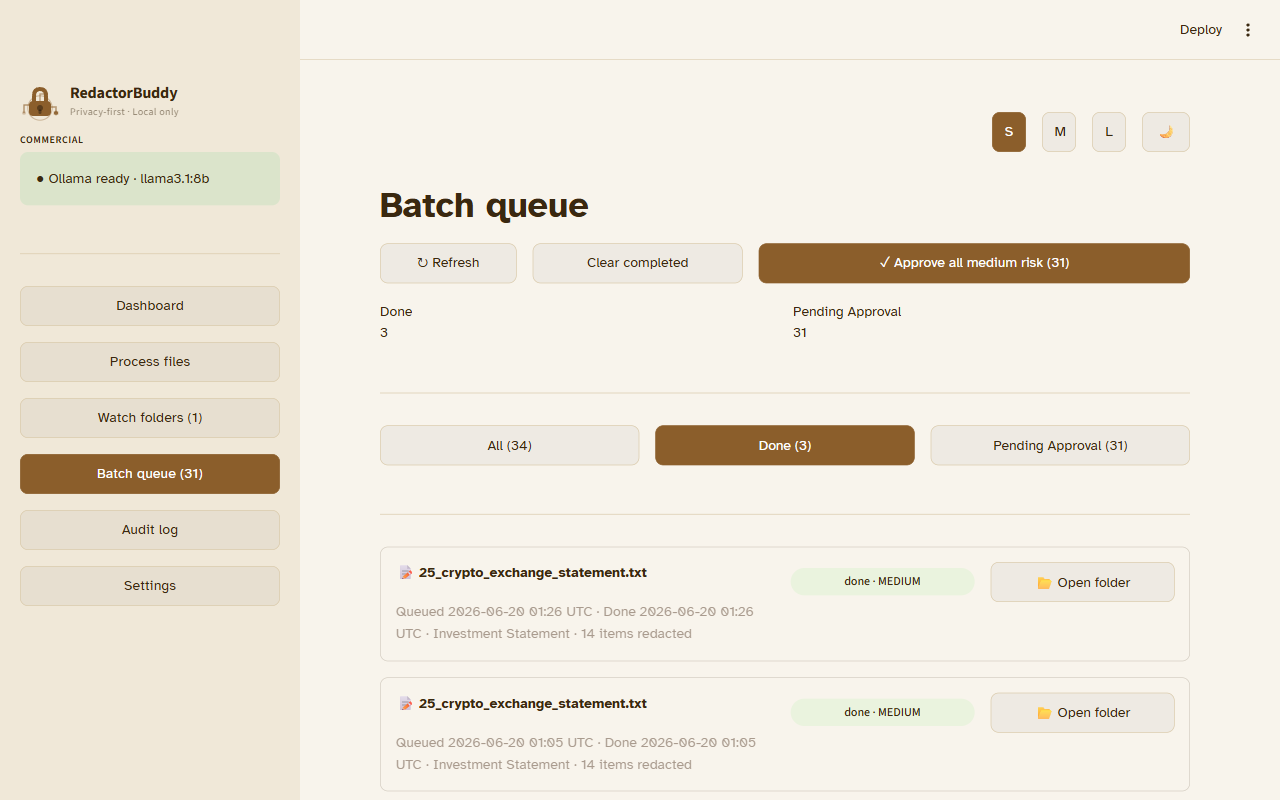Open Watch folders (1) page

point(150,418)
